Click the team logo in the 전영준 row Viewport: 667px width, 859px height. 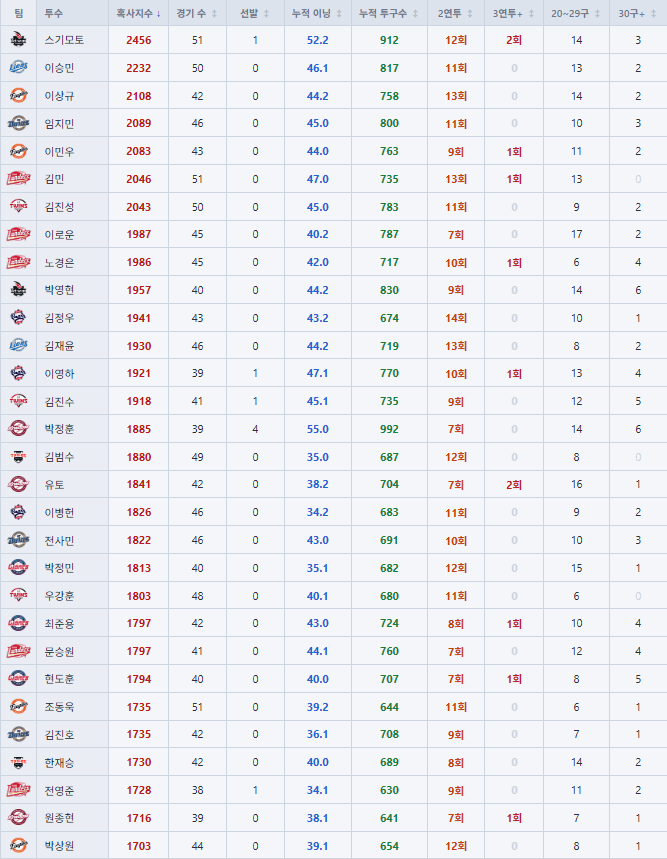pos(18,790)
